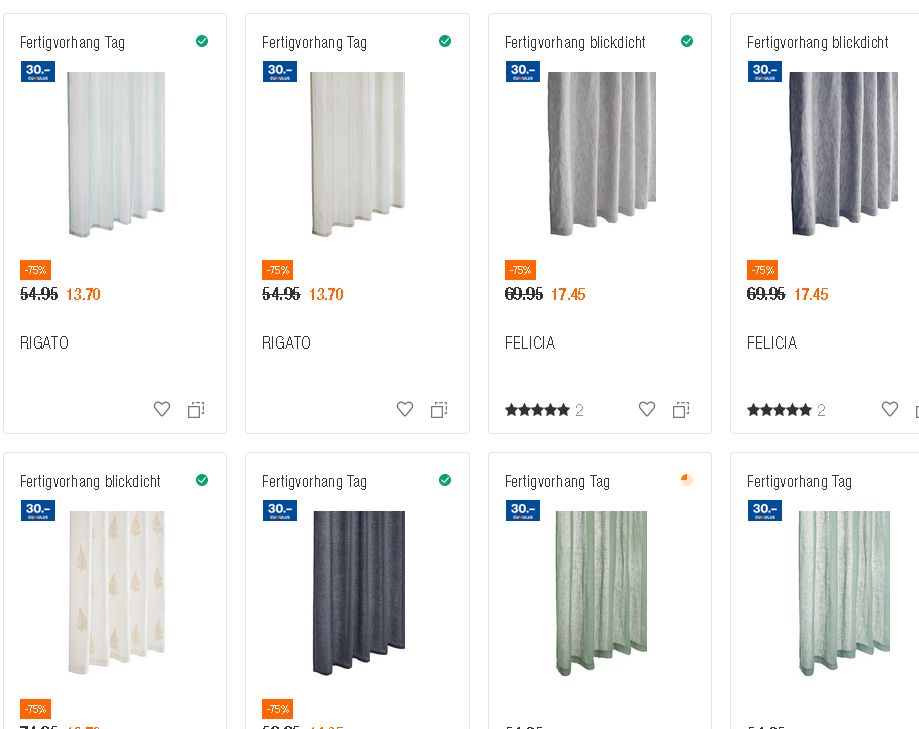Open the star rating of the light grey FELICIA
919x729 pixels.
pyautogui.click(x=538, y=410)
